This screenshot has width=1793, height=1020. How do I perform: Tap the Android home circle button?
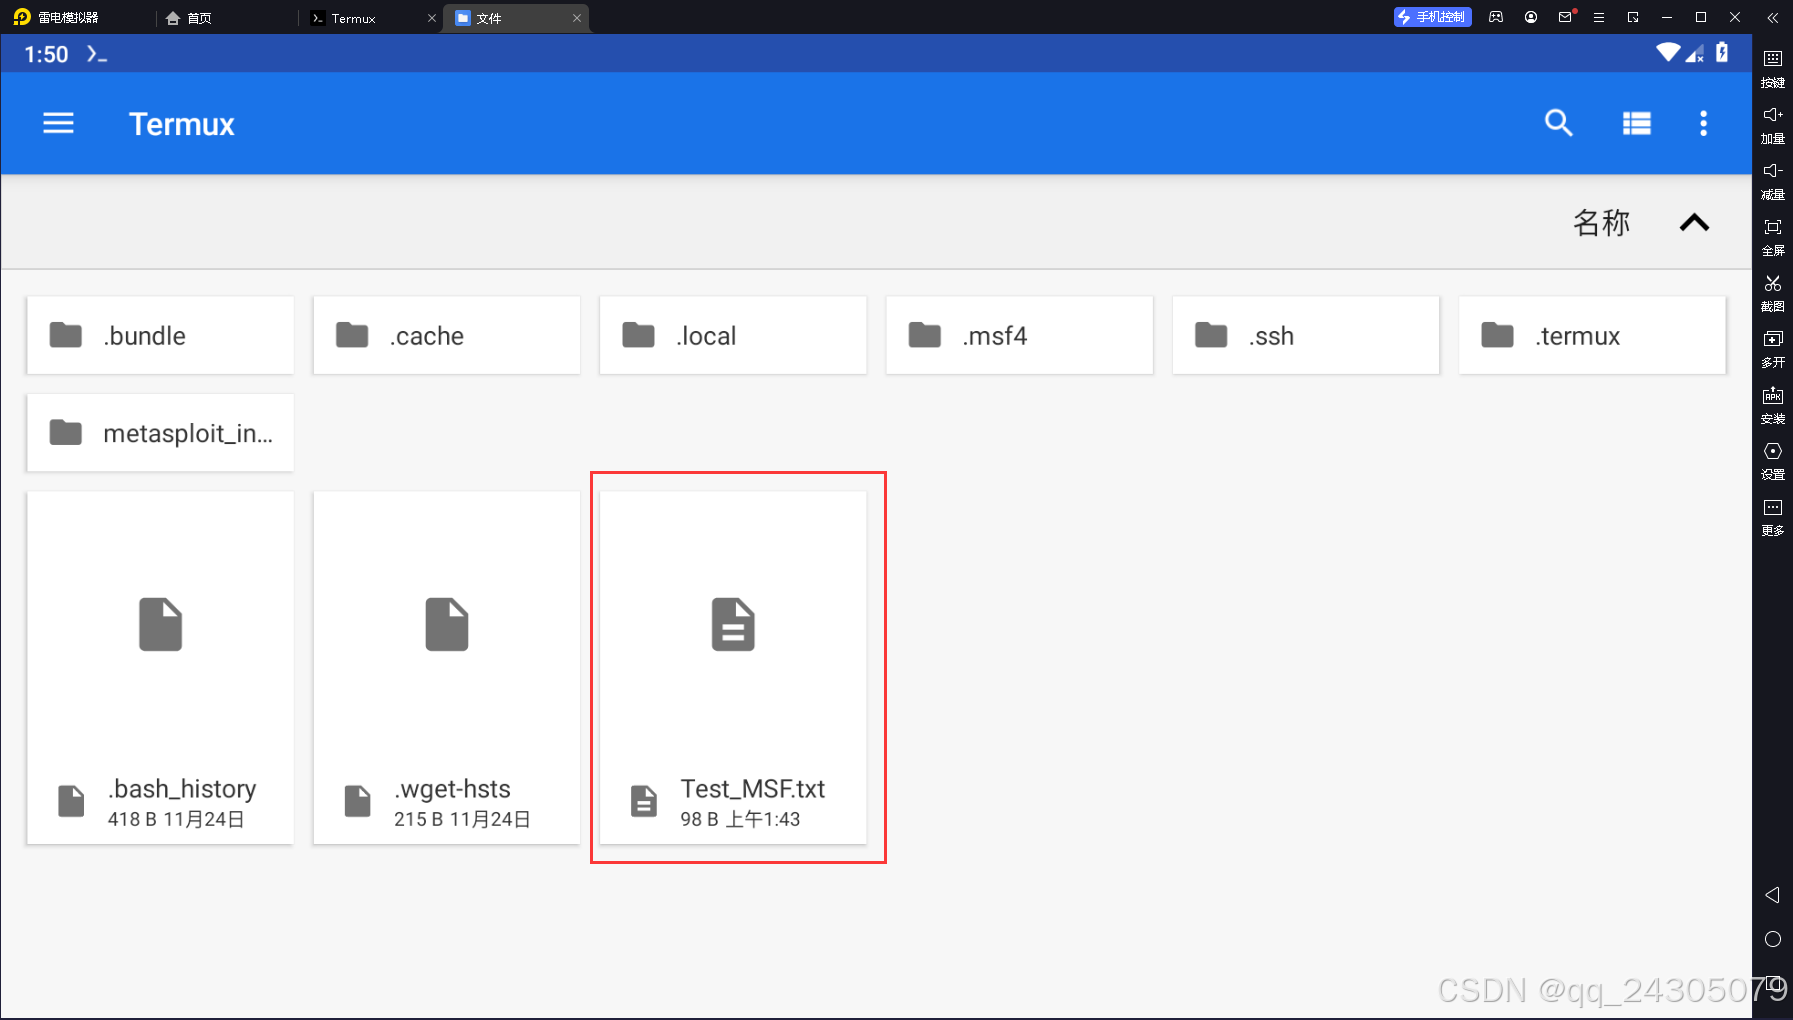click(x=1772, y=939)
